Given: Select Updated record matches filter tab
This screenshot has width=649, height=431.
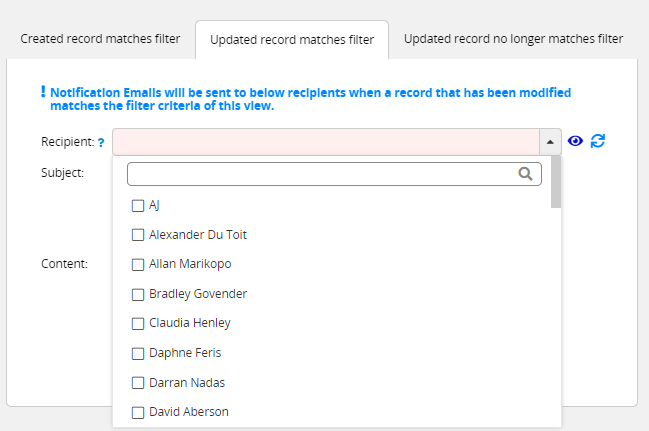Looking at the screenshot, I should [x=292, y=40].
